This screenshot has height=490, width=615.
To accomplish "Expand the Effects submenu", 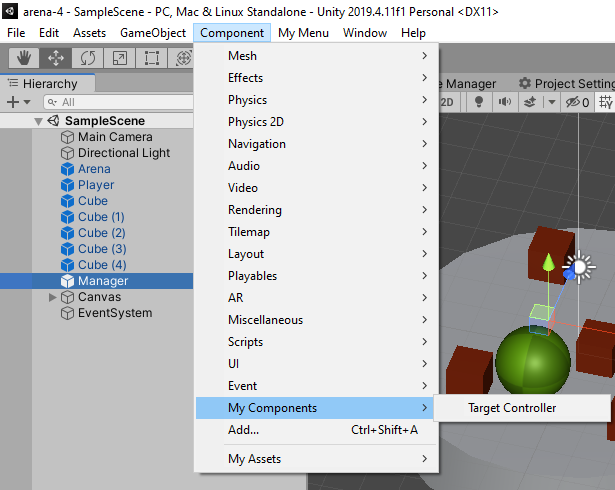I will [x=317, y=78].
